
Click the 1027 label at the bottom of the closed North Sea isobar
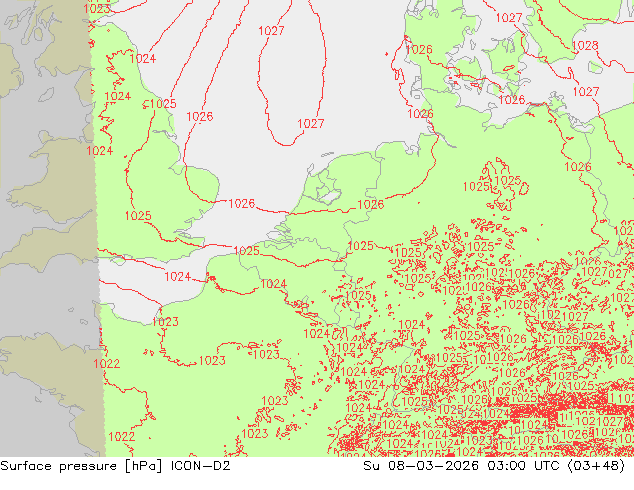tap(311, 124)
